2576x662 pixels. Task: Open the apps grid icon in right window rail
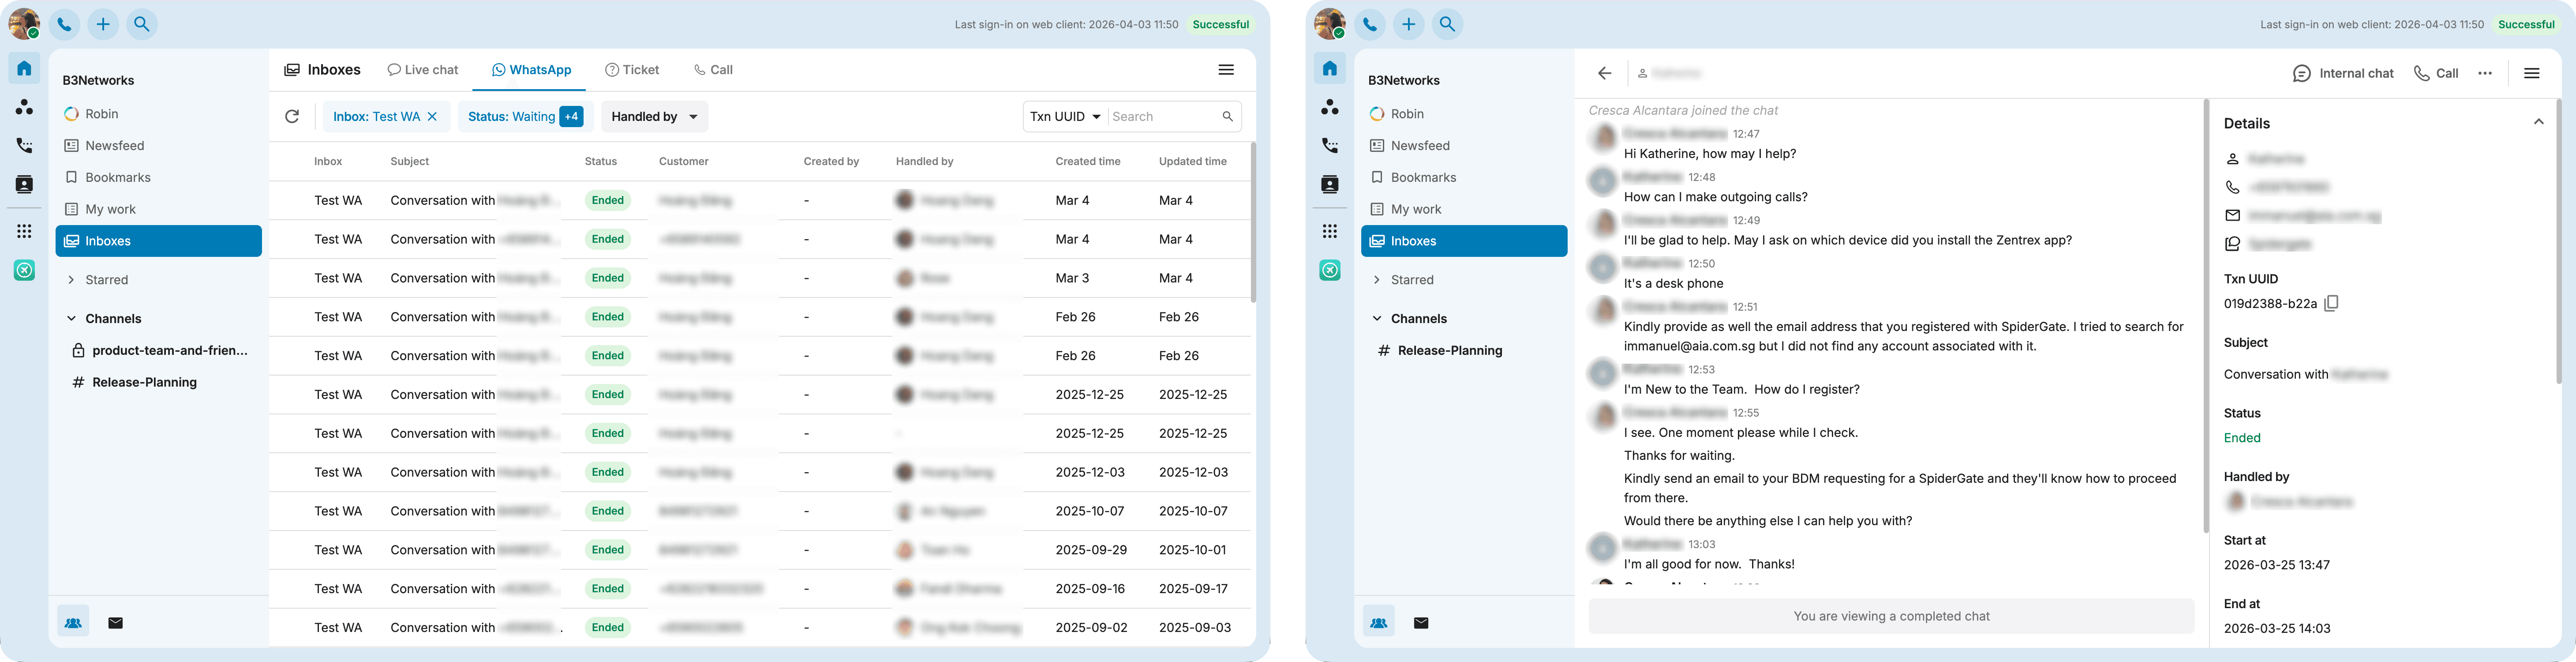click(1330, 231)
